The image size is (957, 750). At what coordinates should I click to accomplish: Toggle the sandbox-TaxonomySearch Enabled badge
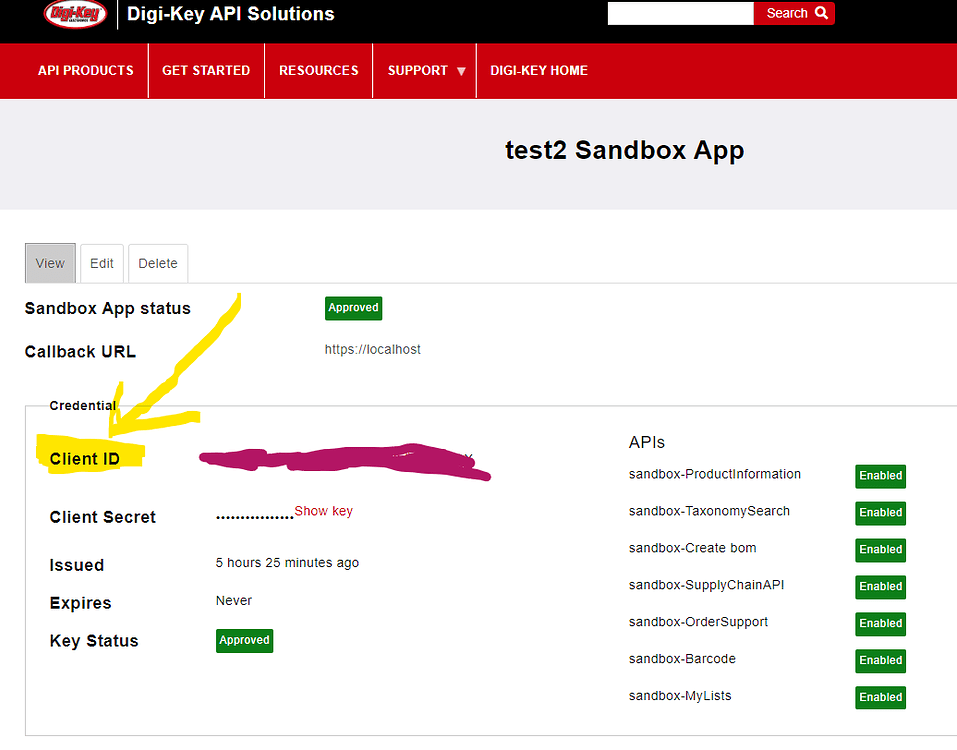(880, 513)
